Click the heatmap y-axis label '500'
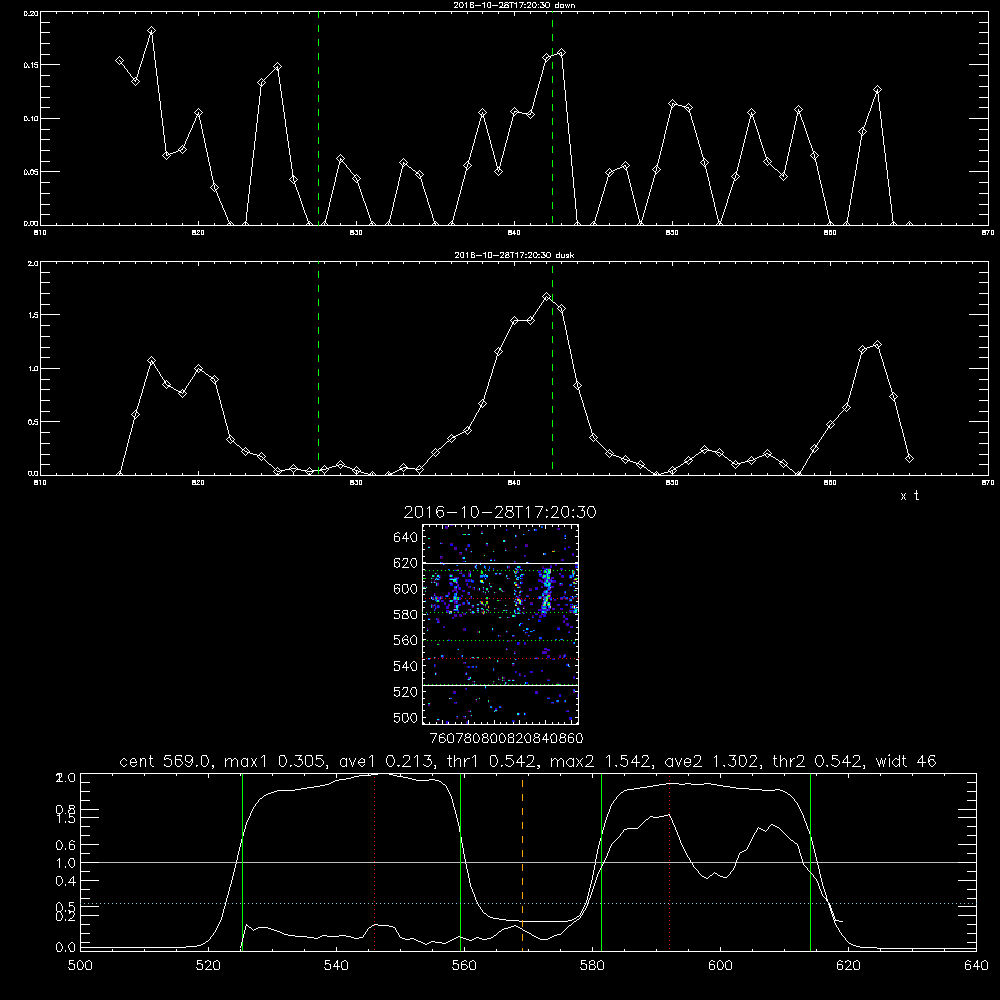This screenshot has height=1000, width=1000. (405, 718)
